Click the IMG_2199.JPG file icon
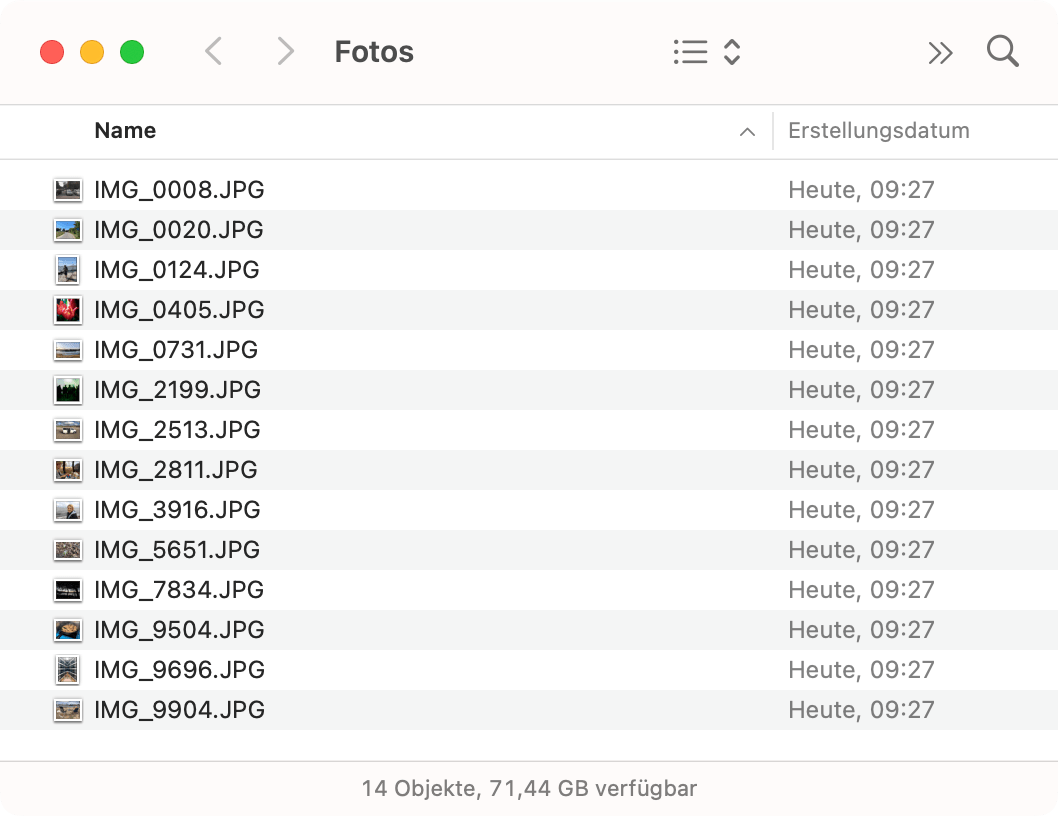Viewport: 1058px width, 816px height. click(x=67, y=390)
